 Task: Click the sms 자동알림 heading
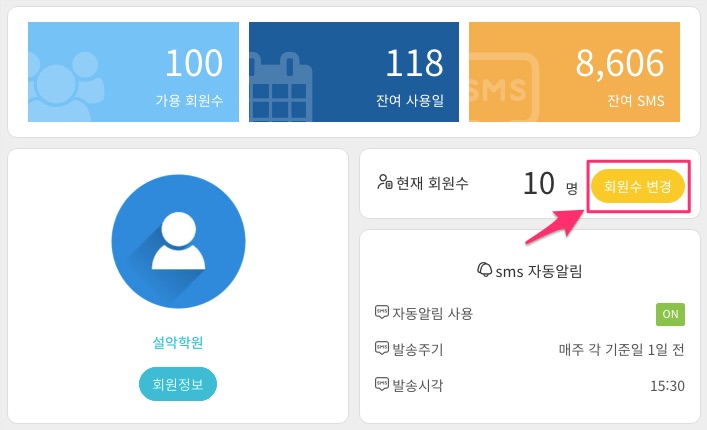pos(538,271)
